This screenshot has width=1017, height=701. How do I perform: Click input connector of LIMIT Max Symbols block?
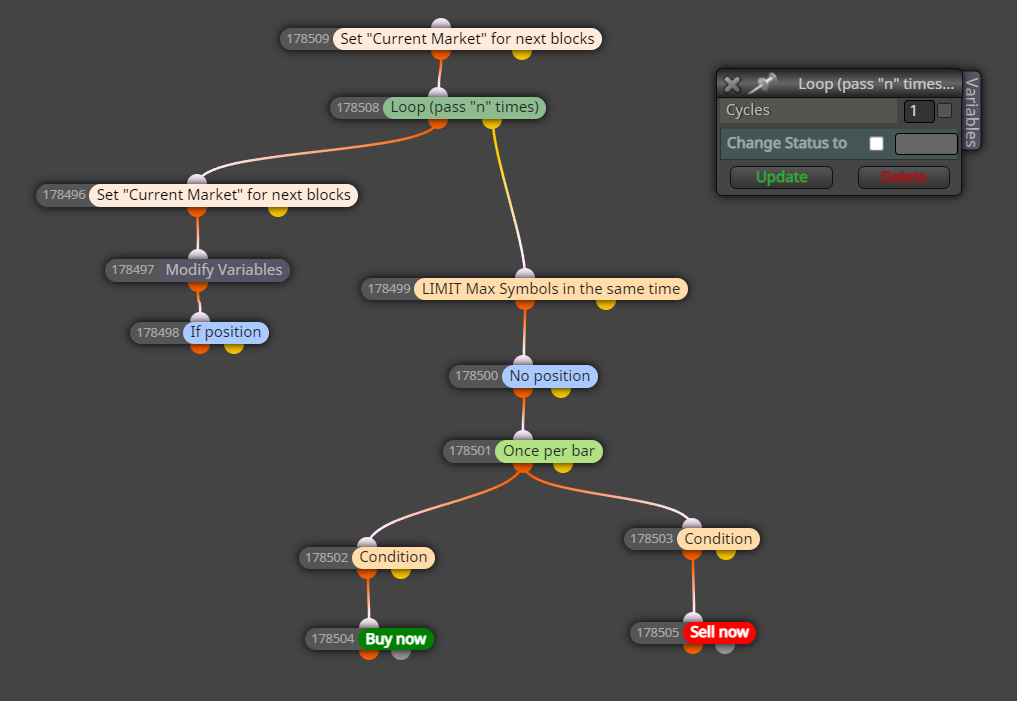[x=524, y=274]
